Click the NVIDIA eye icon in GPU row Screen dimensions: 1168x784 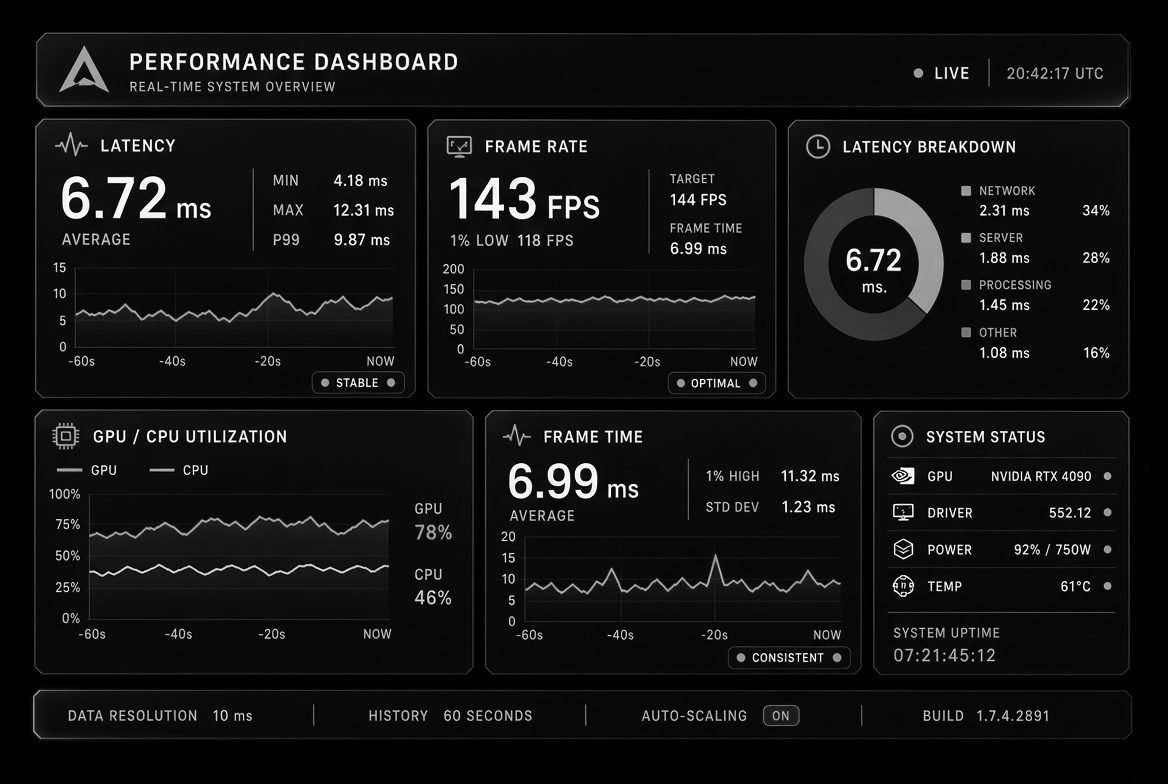(903, 475)
